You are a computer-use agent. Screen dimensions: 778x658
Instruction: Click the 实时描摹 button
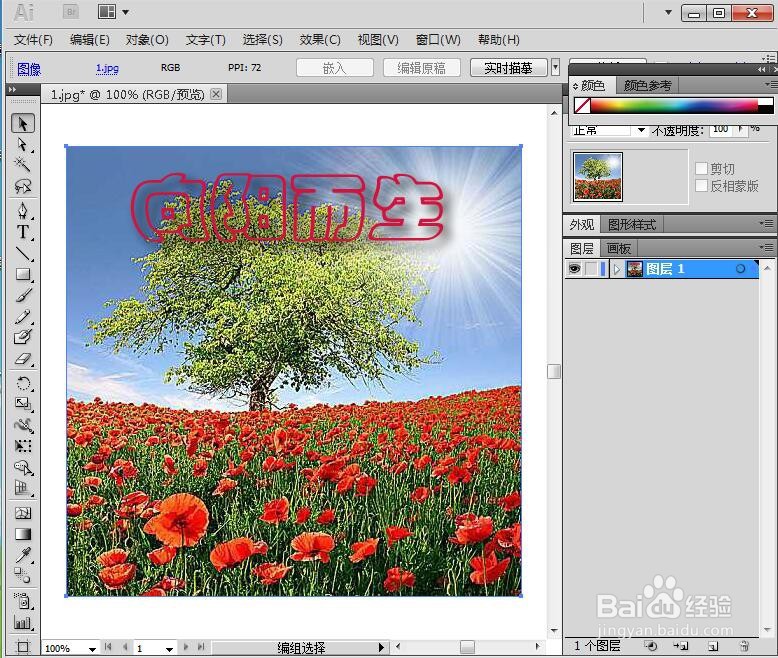(x=509, y=67)
